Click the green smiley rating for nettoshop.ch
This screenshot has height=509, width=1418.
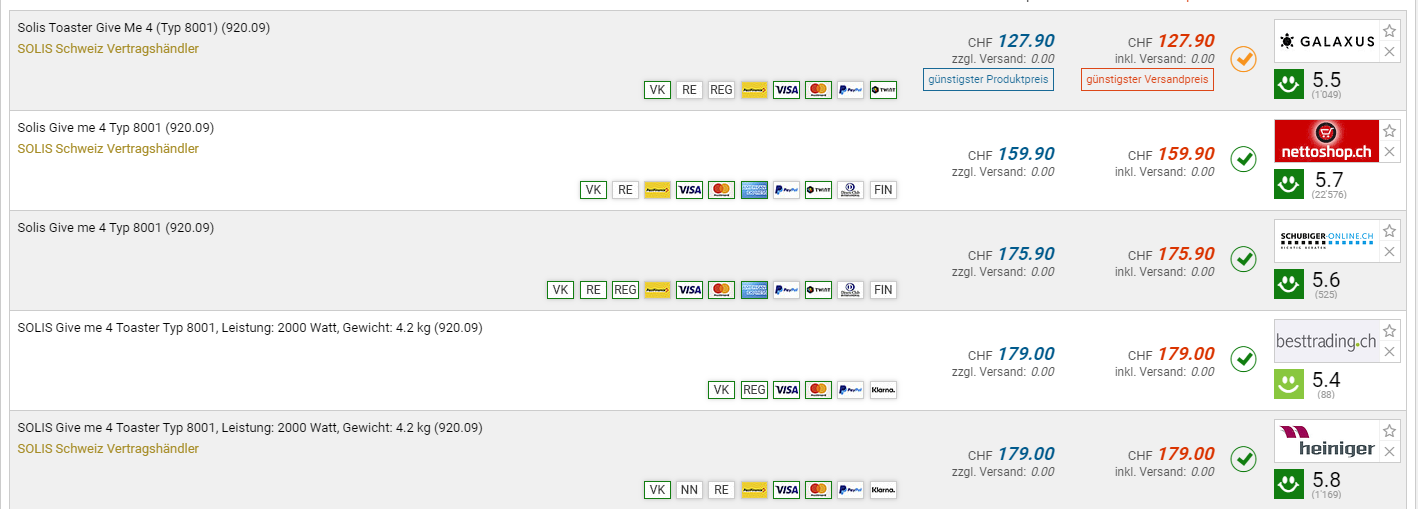pos(1289,184)
